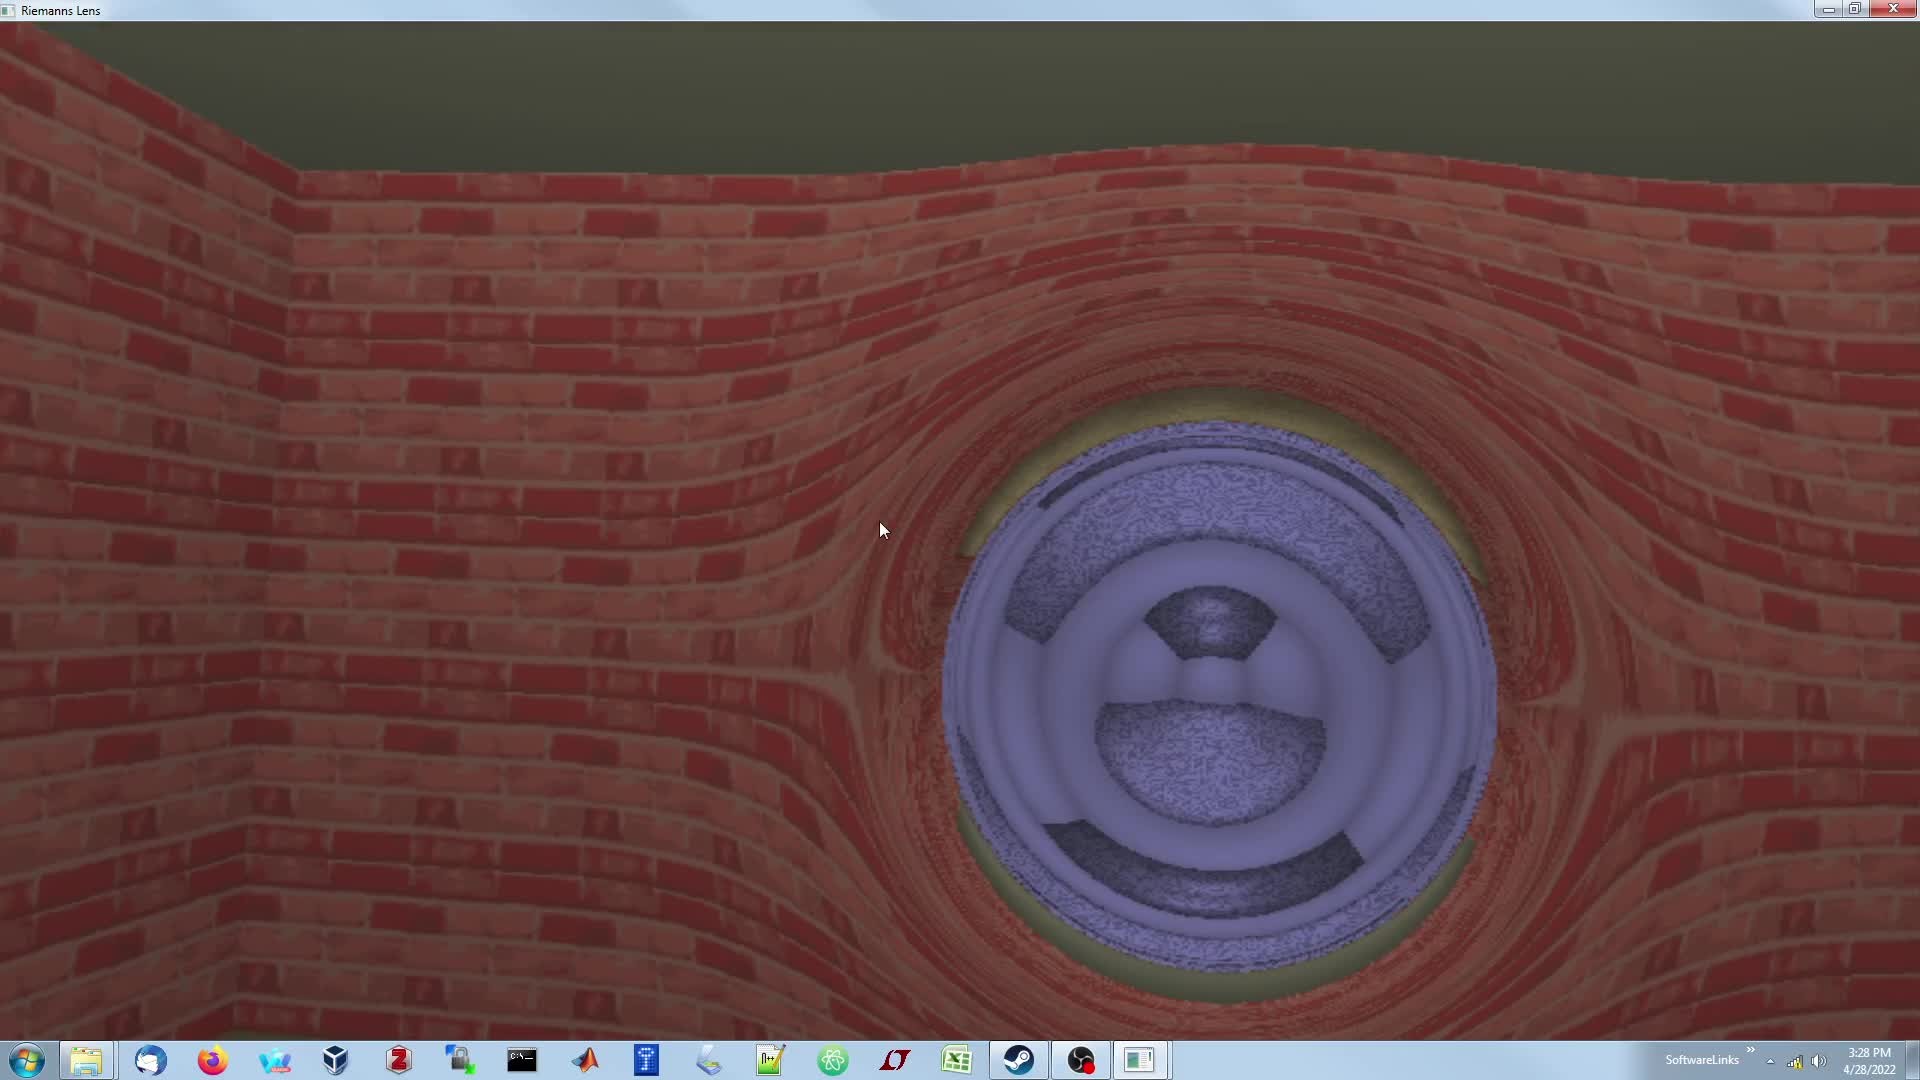Viewport: 1920px width, 1080px height.
Task: Open Riemanns Lens window title icon menu
Action: pos(9,10)
